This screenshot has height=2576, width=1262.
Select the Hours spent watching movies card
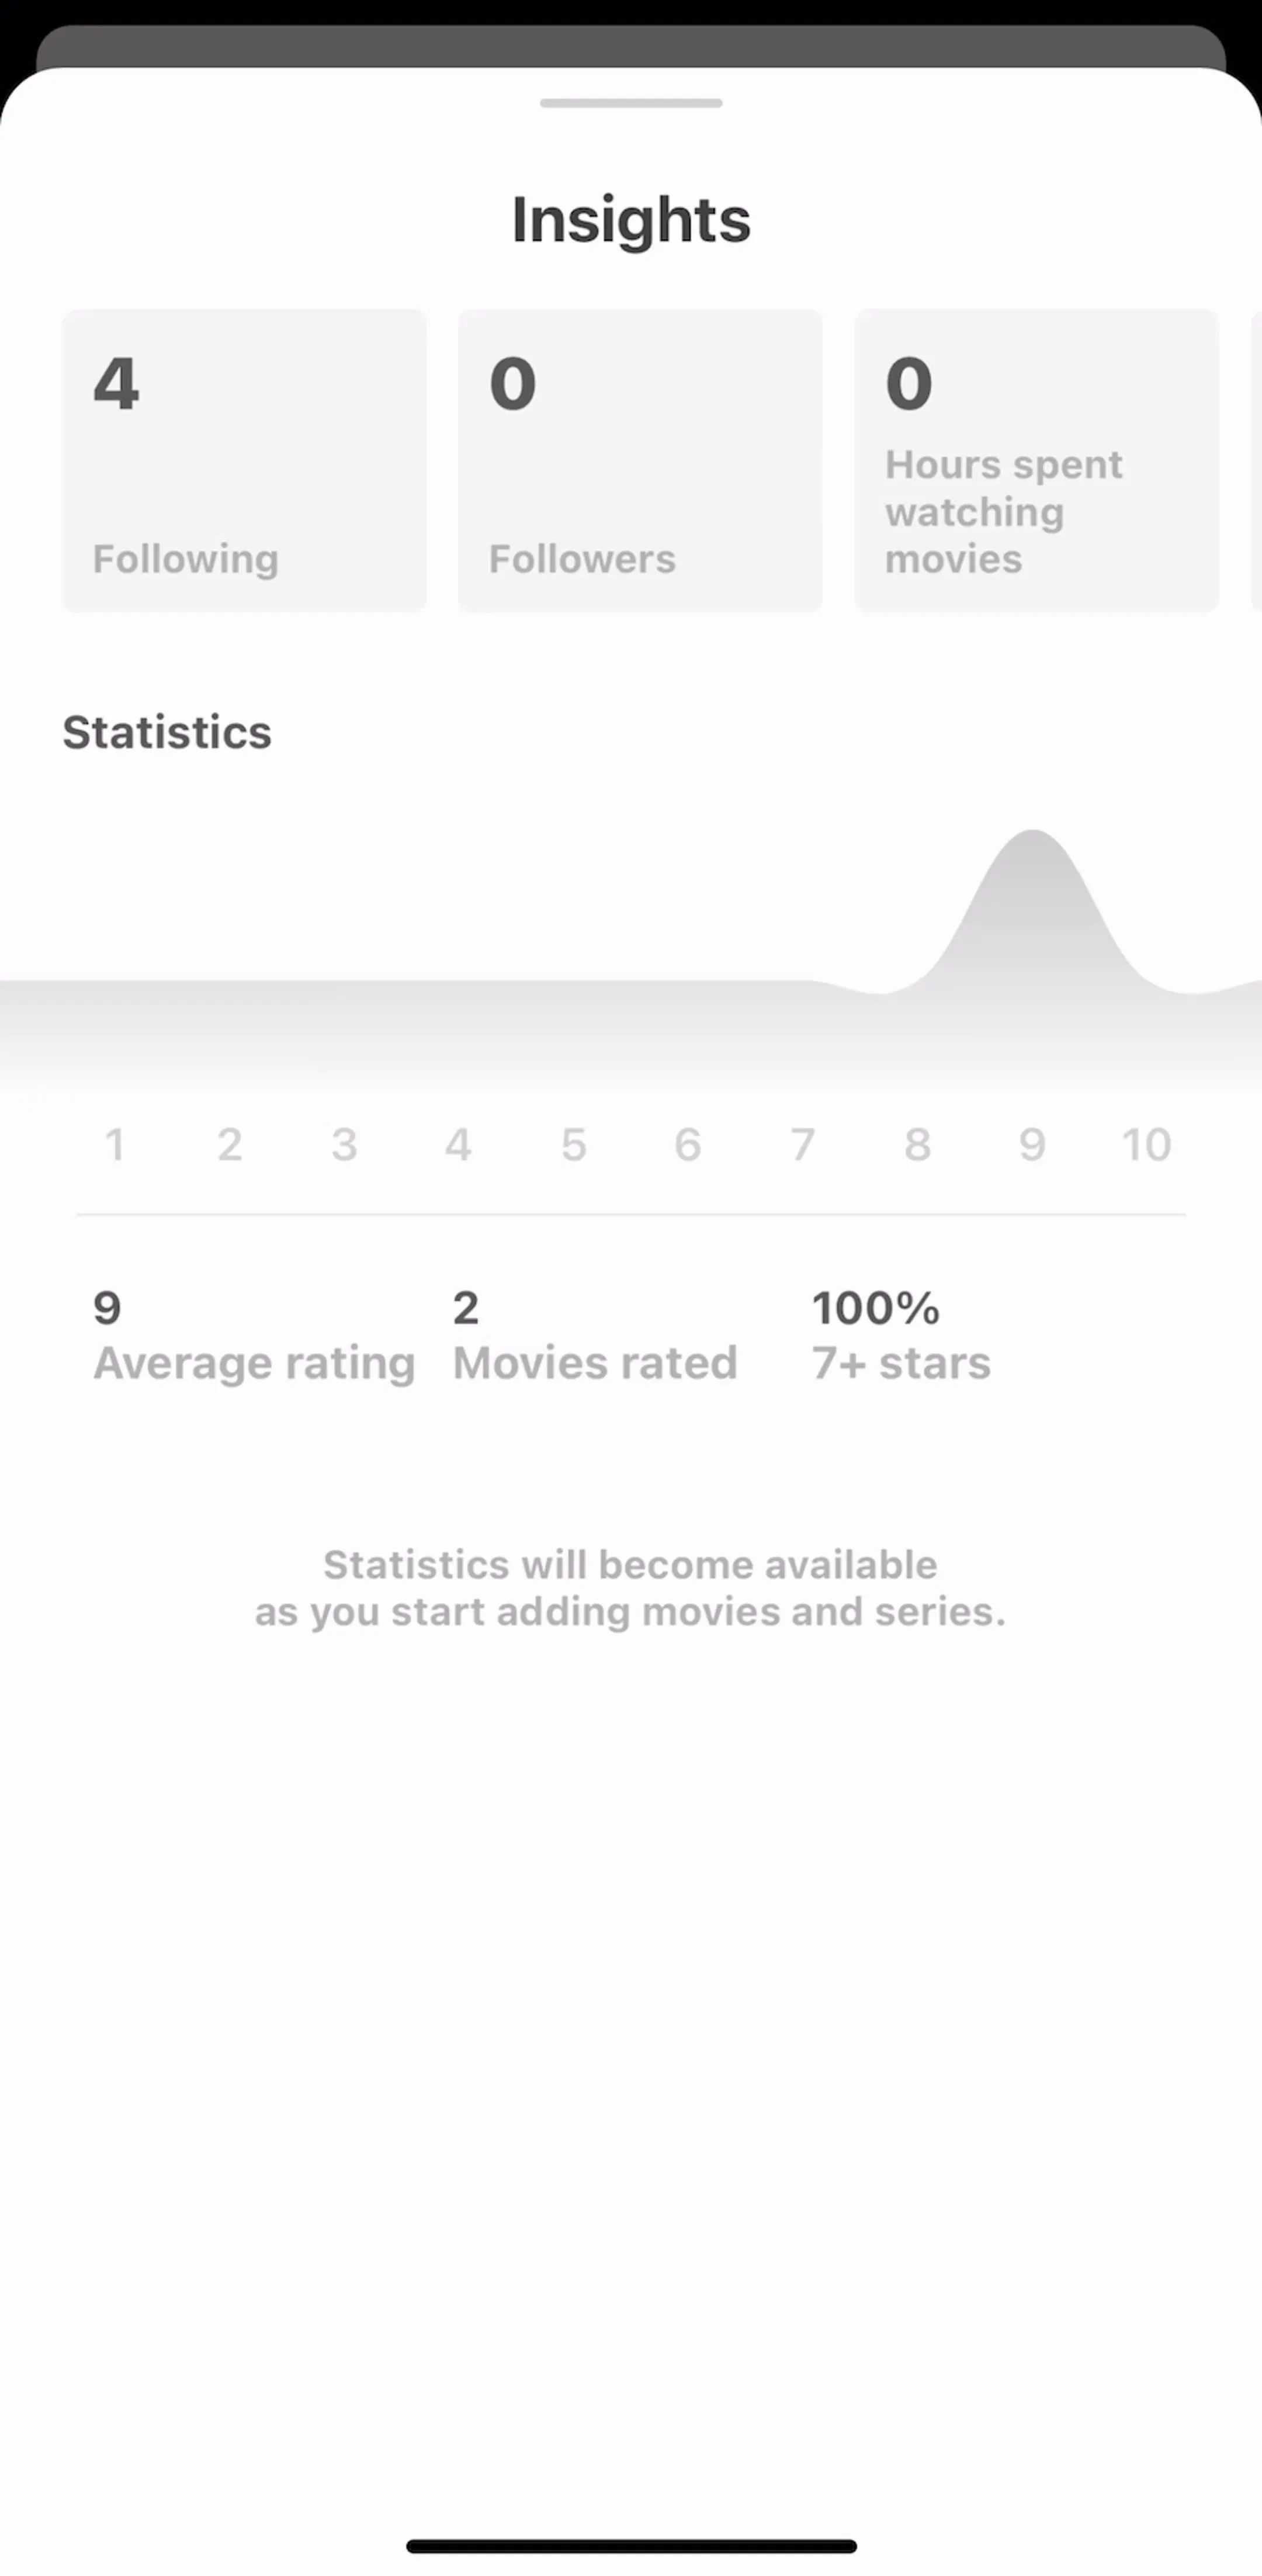pyautogui.click(x=1036, y=460)
